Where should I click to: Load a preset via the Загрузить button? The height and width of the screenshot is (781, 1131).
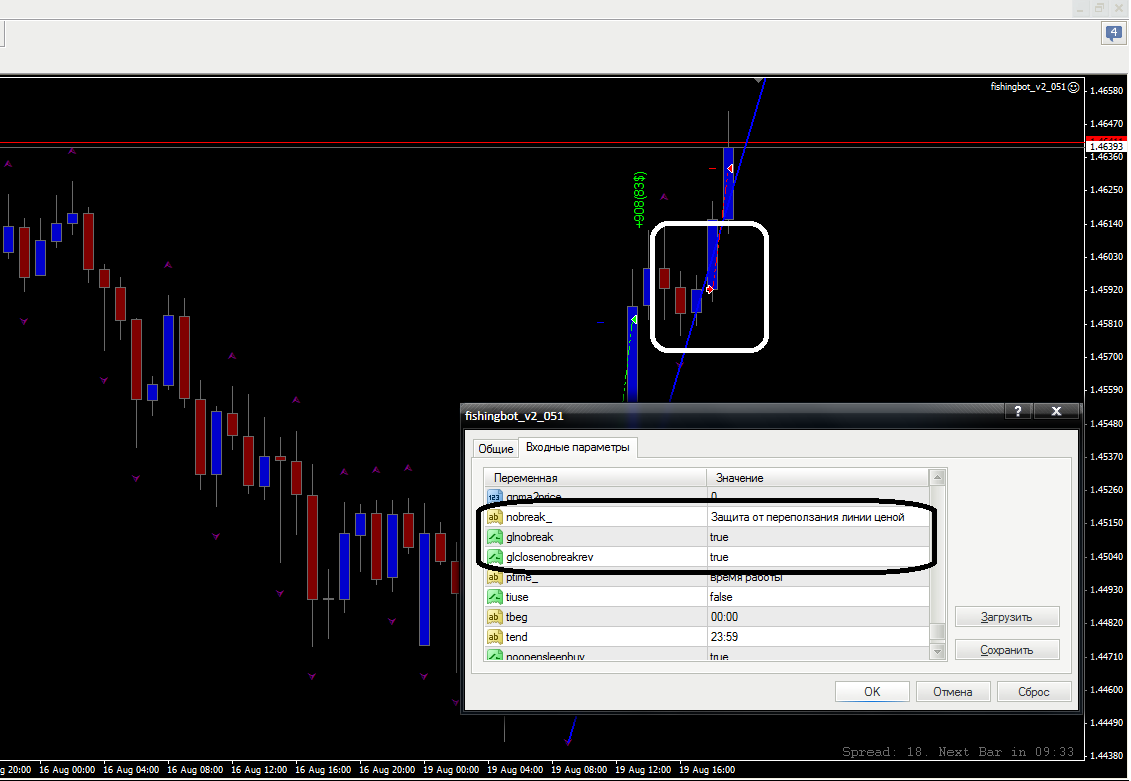tap(1007, 617)
